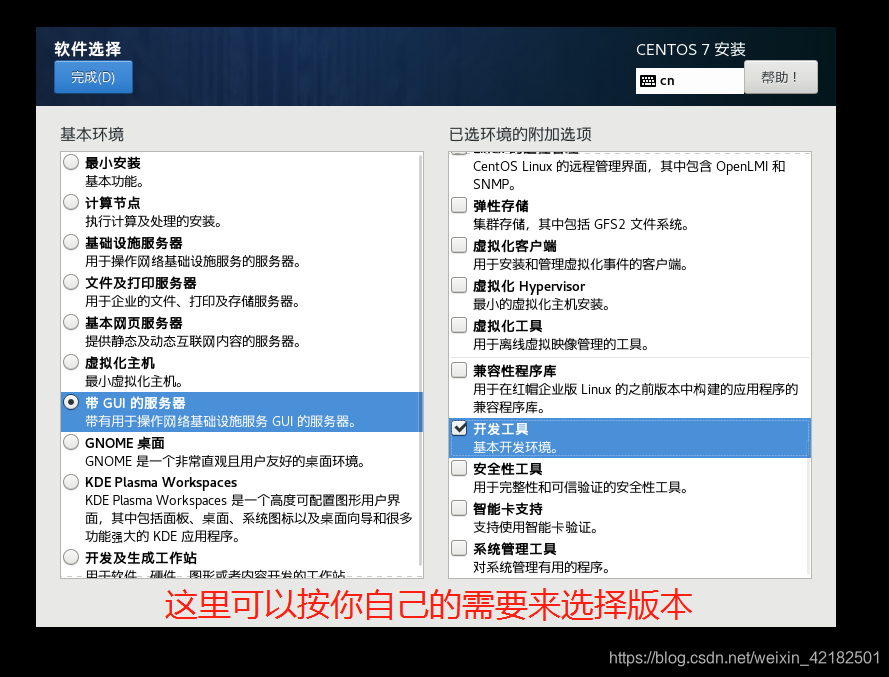
Task: Click the keyboard layout icon next to cn
Action: coord(648,81)
